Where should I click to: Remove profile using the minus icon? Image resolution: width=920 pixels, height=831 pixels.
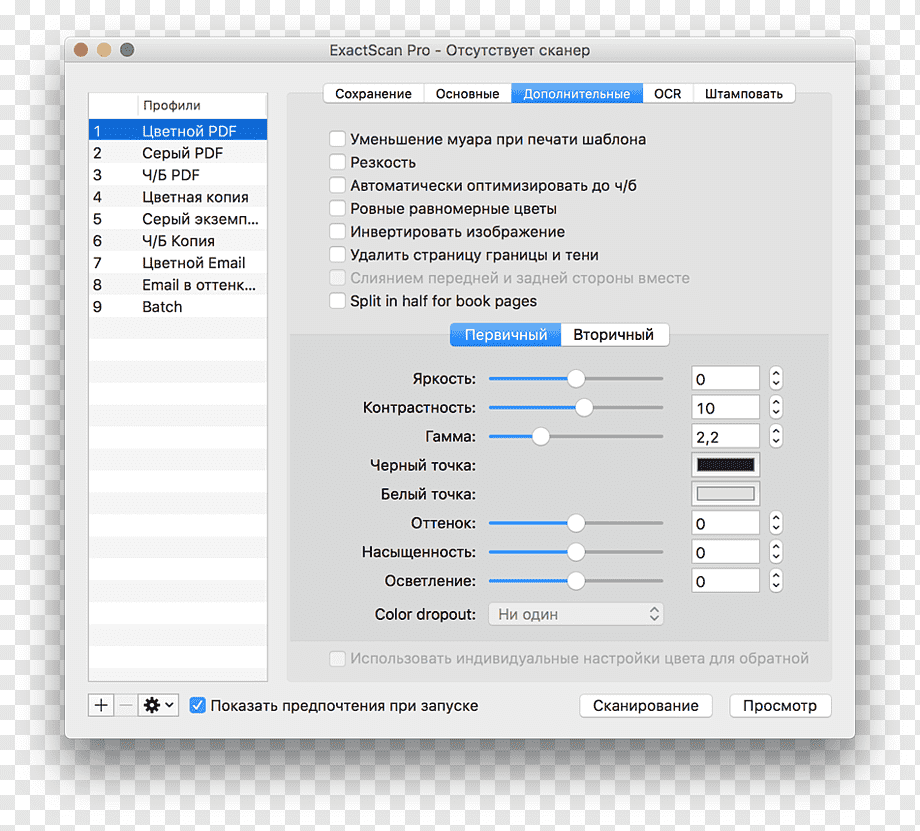pos(126,705)
